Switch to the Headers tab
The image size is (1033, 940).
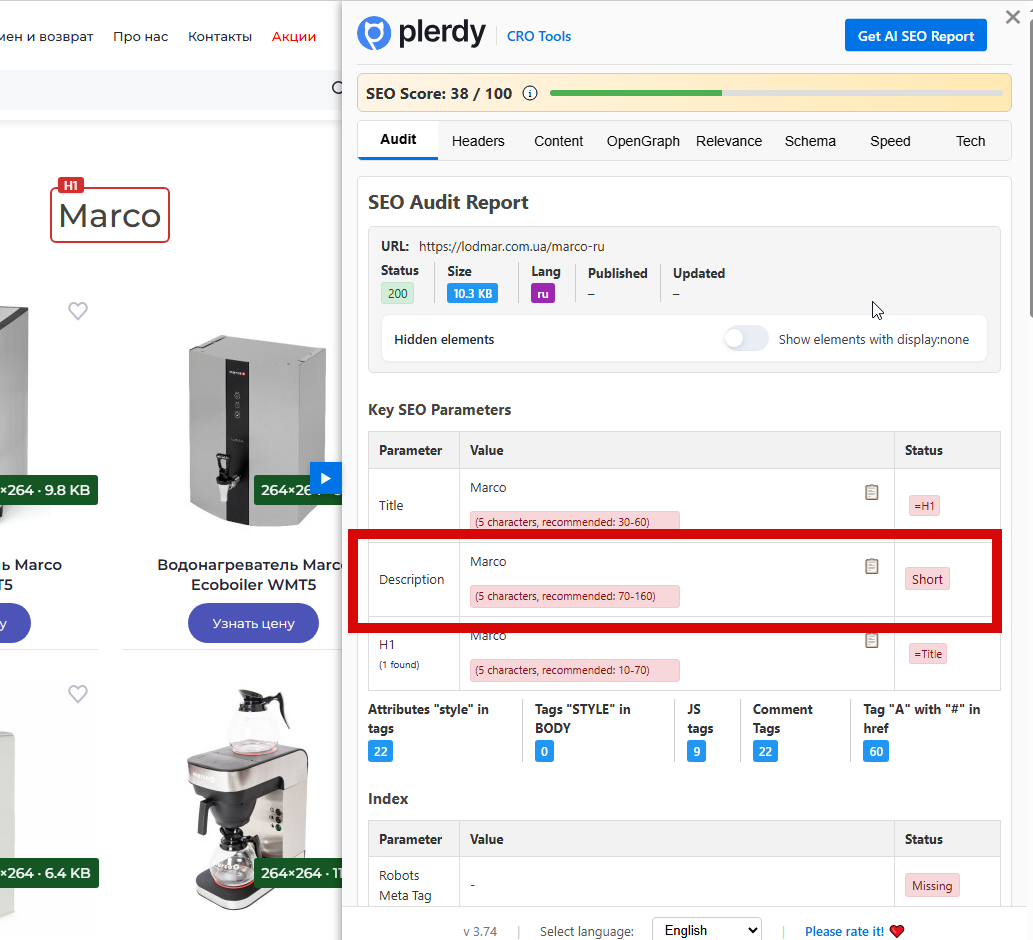click(x=478, y=141)
